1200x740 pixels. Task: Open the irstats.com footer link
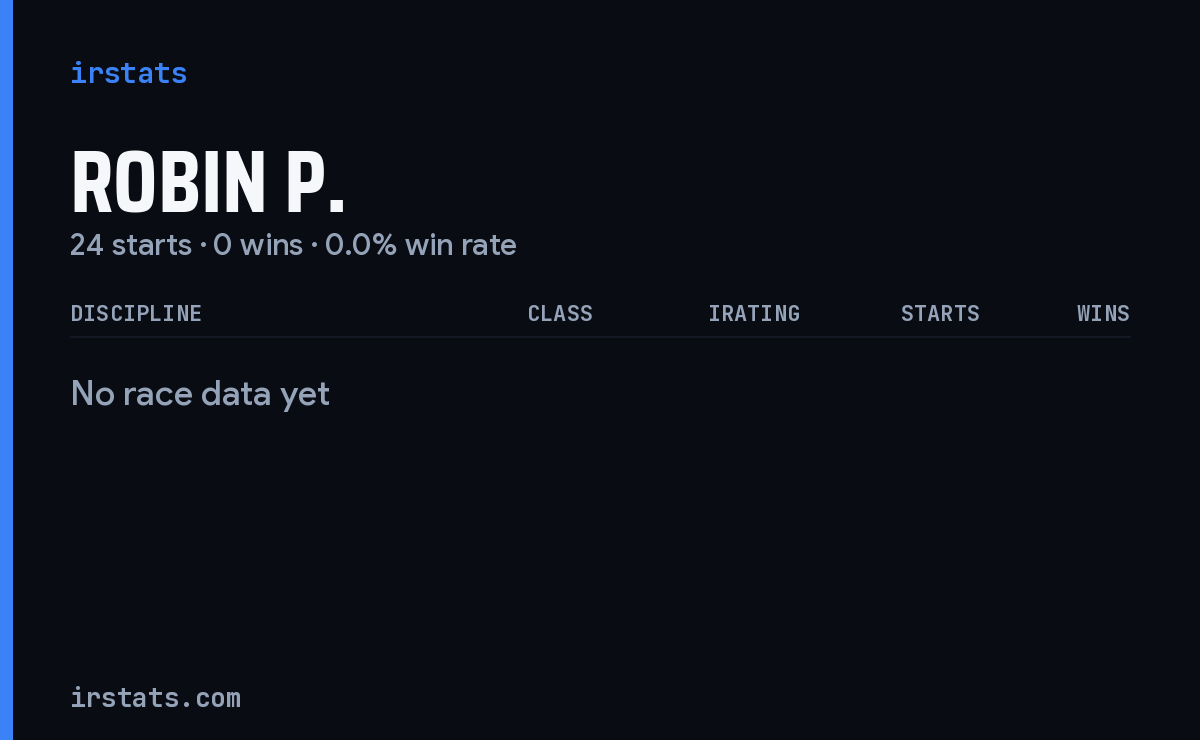point(155,697)
